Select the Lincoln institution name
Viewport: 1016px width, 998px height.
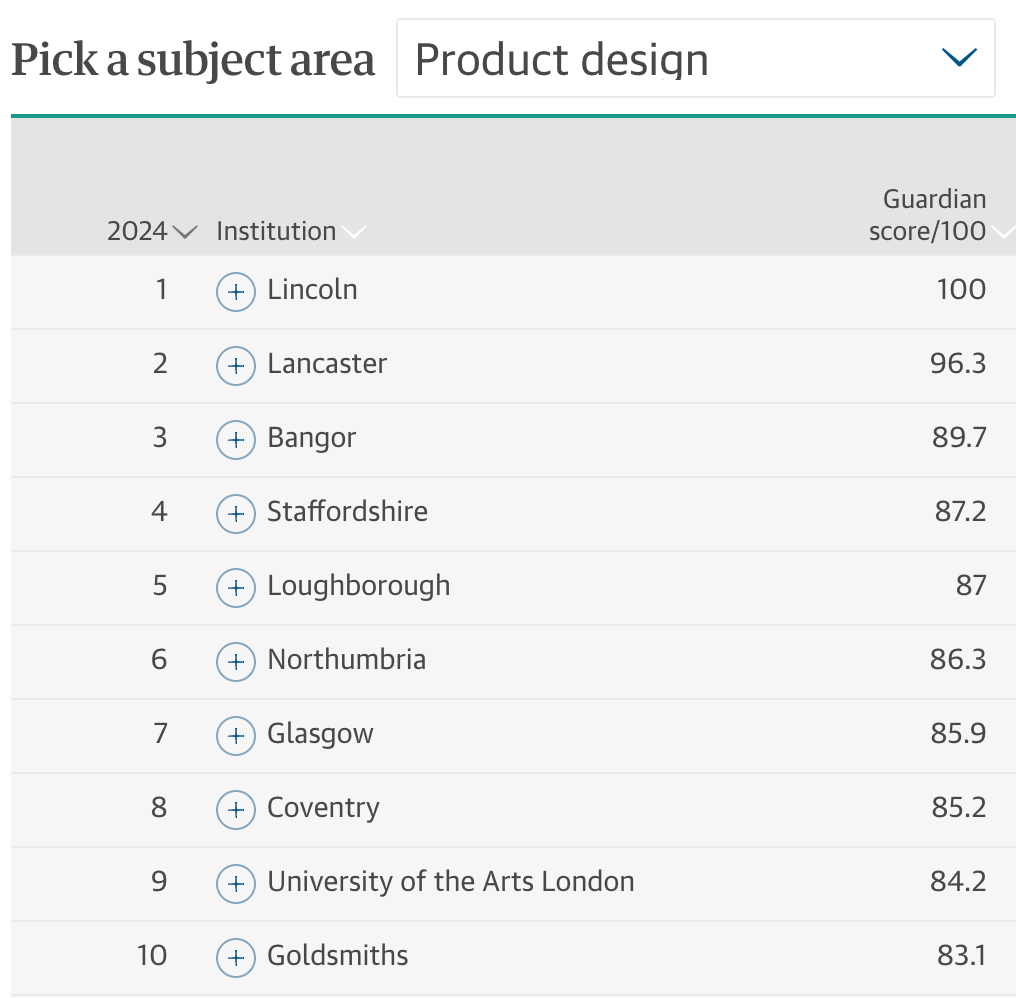pyautogui.click(x=312, y=290)
